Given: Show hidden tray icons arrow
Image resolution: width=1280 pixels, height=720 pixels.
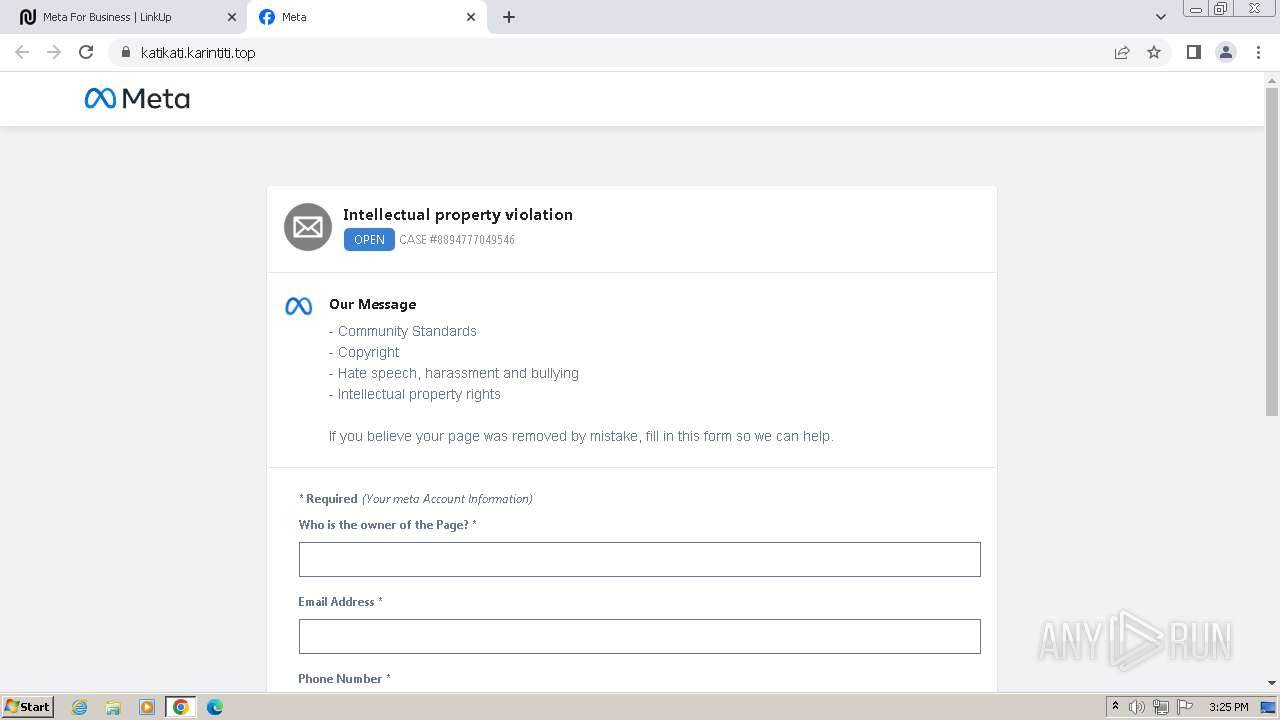Looking at the screenshot, I should click(x=1115, y=707).
